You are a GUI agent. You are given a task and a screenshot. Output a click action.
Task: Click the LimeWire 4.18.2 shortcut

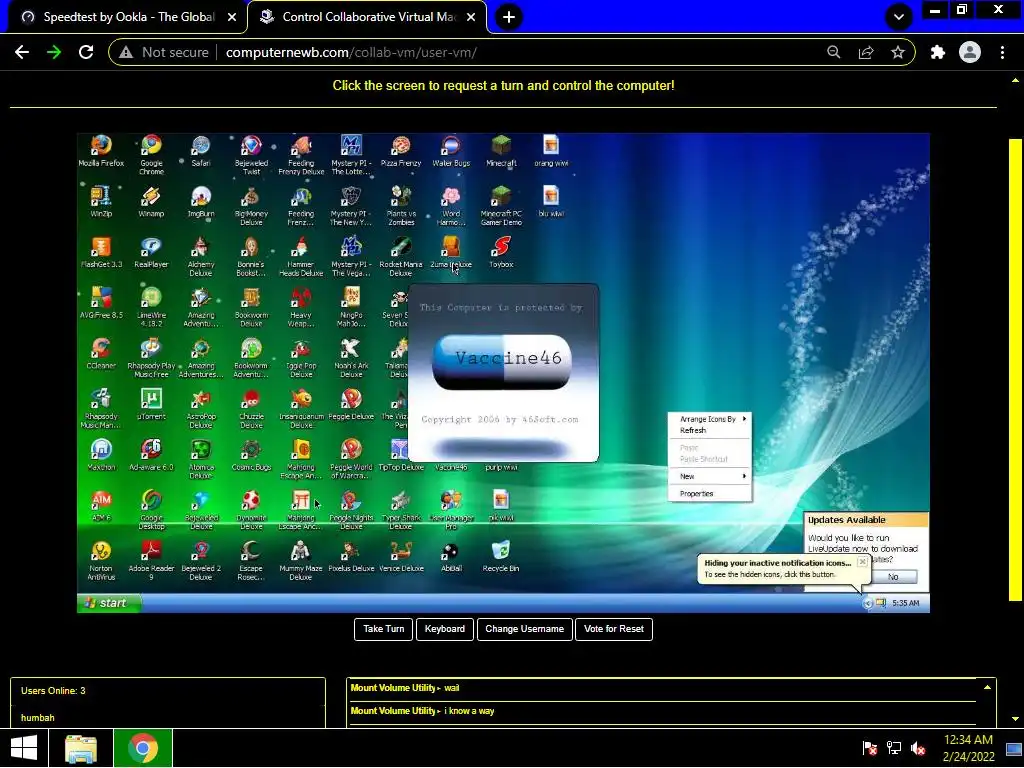pyautogui.click(x=151, y=306)
